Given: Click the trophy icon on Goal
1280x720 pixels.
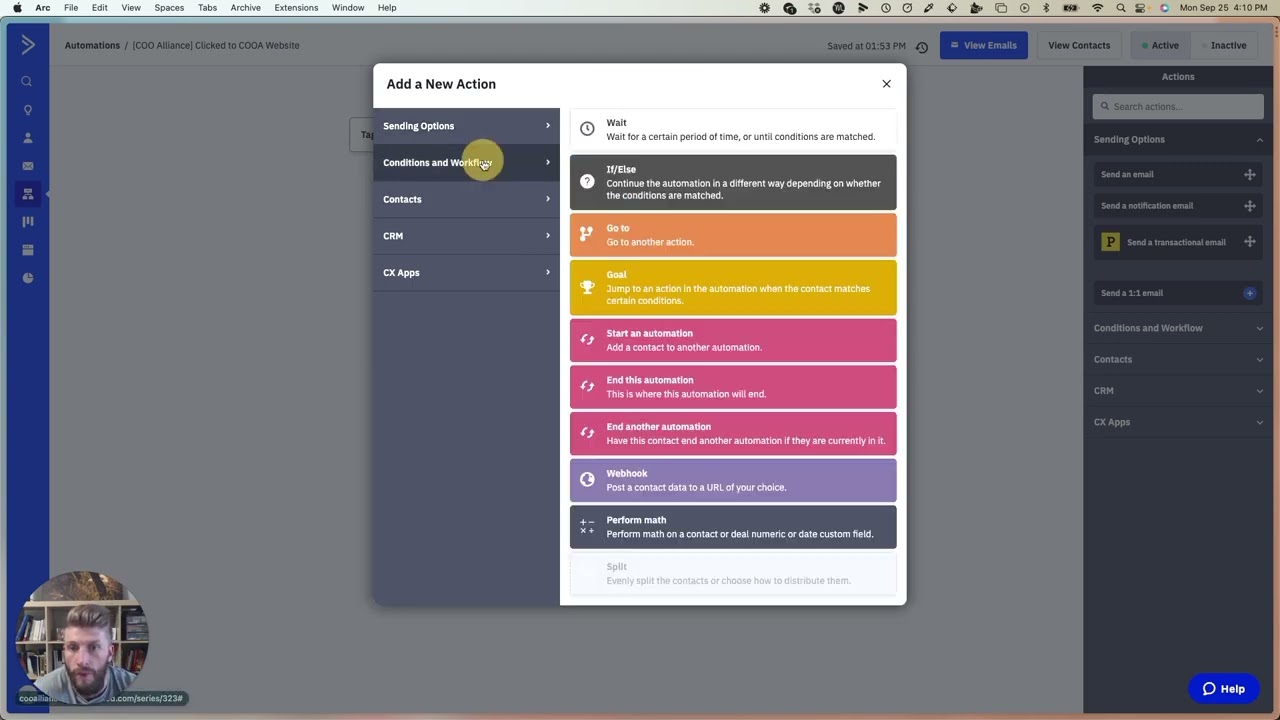Looking at the screenshot, I should [587, 287].
